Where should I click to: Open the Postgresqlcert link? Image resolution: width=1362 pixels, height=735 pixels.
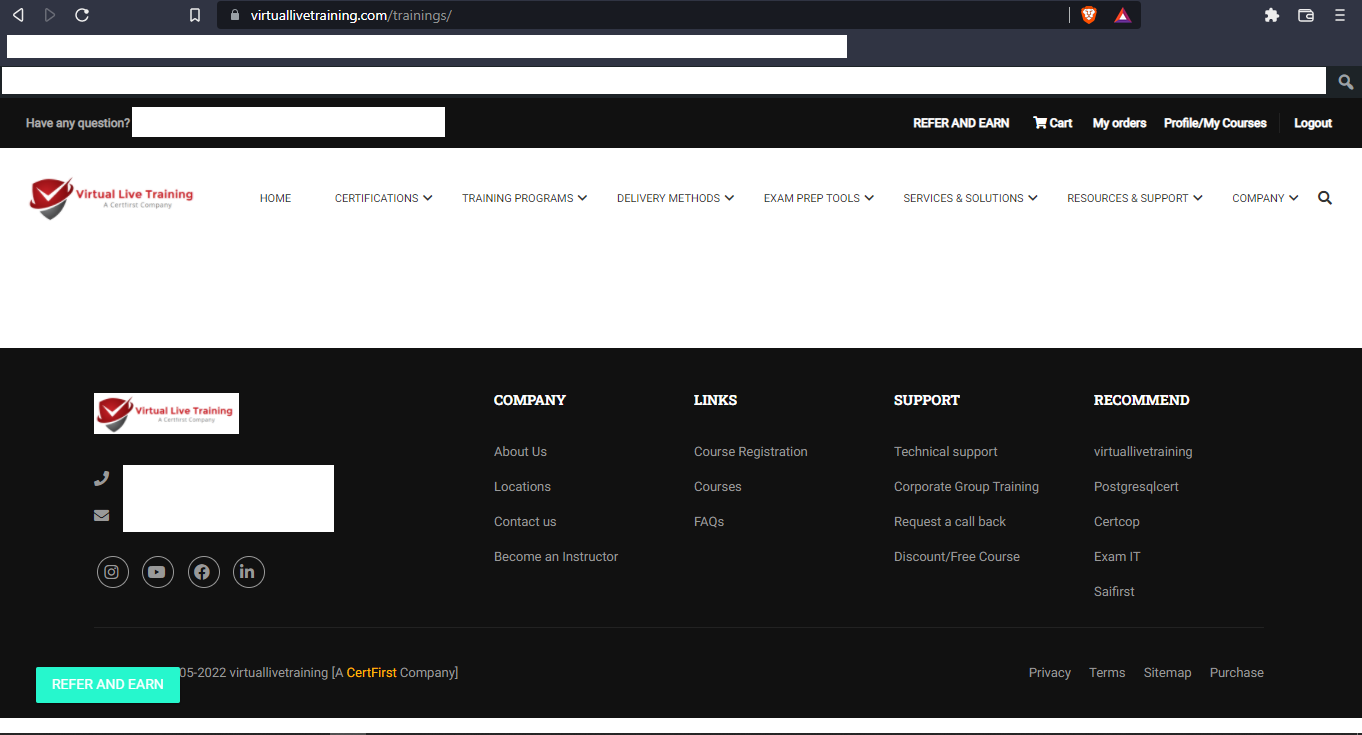(x=1136, y=487)
